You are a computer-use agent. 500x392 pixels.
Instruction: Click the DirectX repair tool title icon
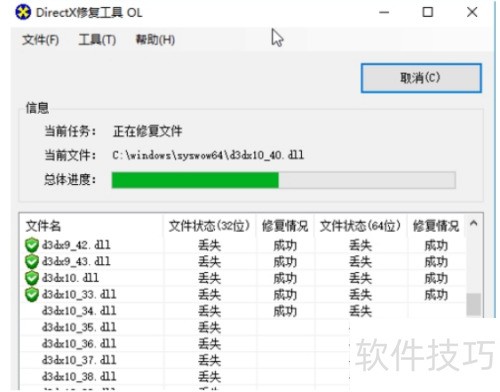(23, 12)
